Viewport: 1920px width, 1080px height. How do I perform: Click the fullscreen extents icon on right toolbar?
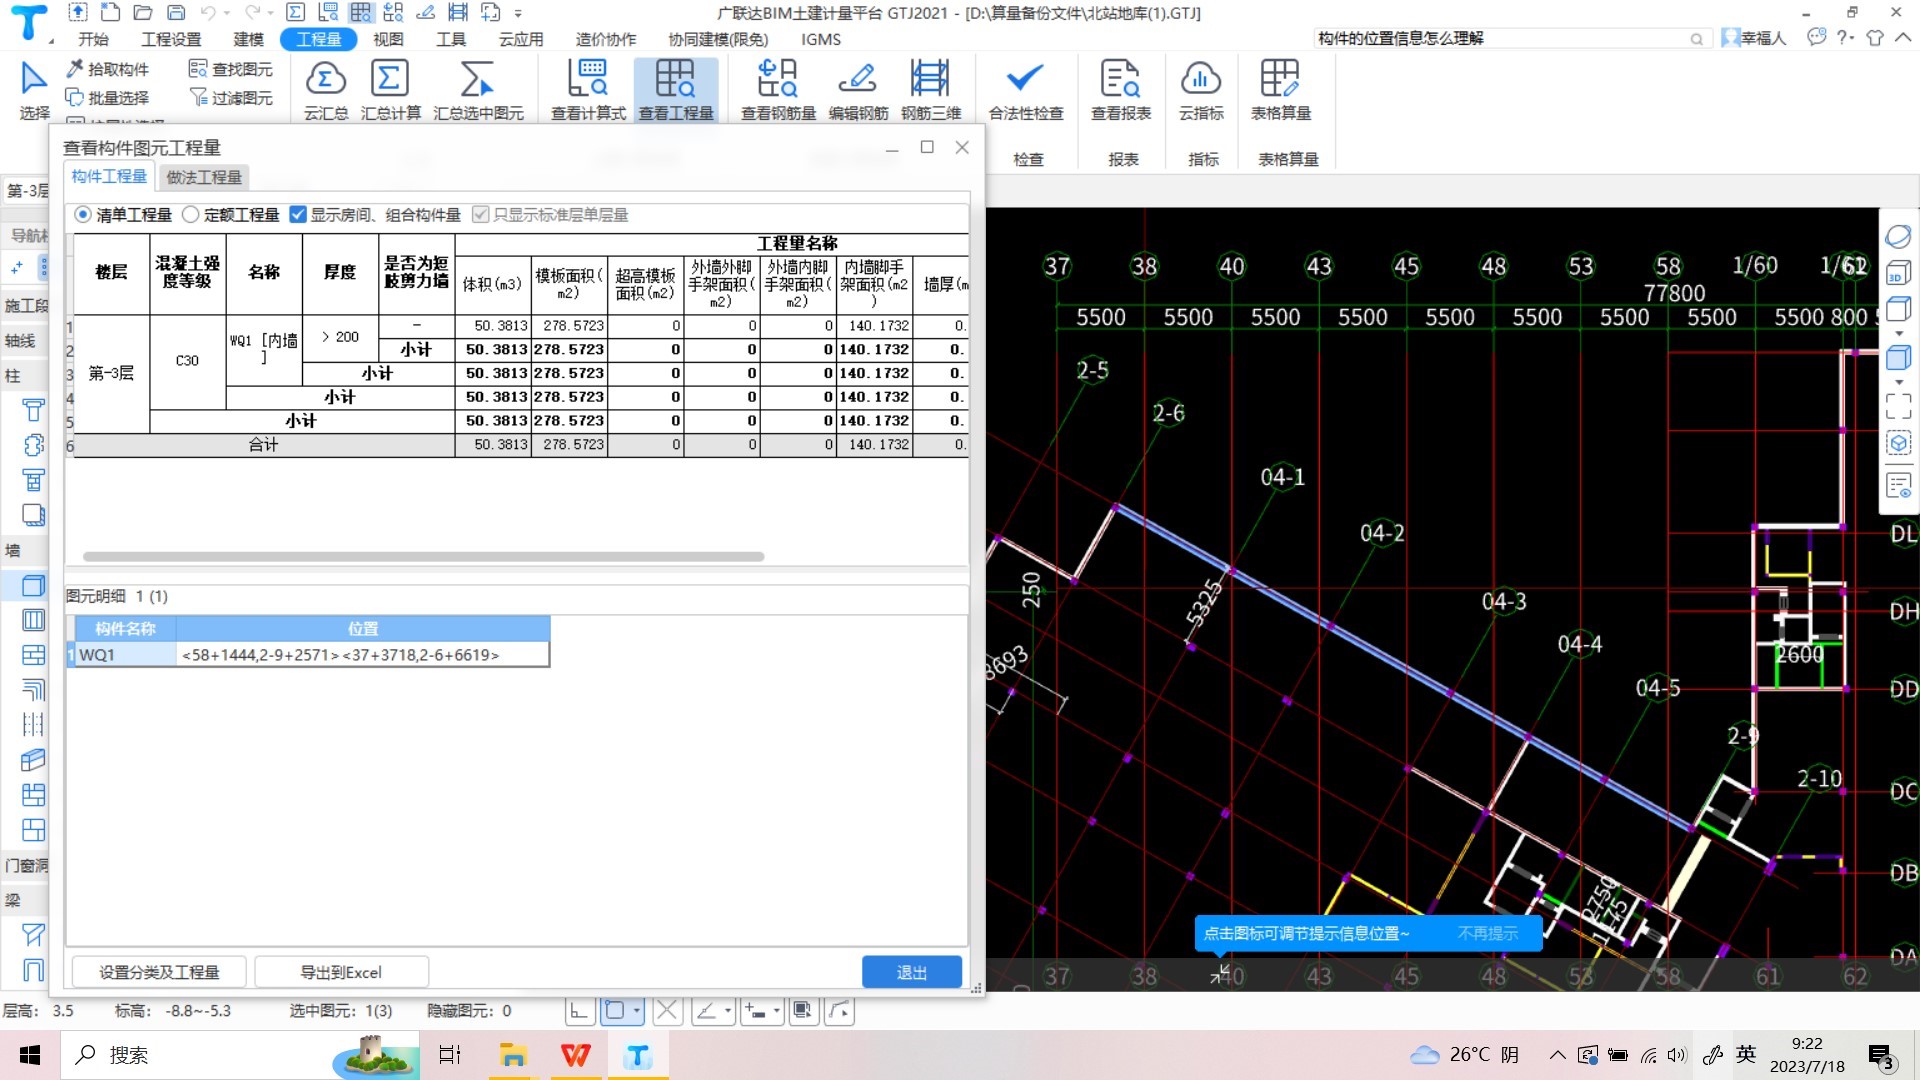tap(1898, 406)
